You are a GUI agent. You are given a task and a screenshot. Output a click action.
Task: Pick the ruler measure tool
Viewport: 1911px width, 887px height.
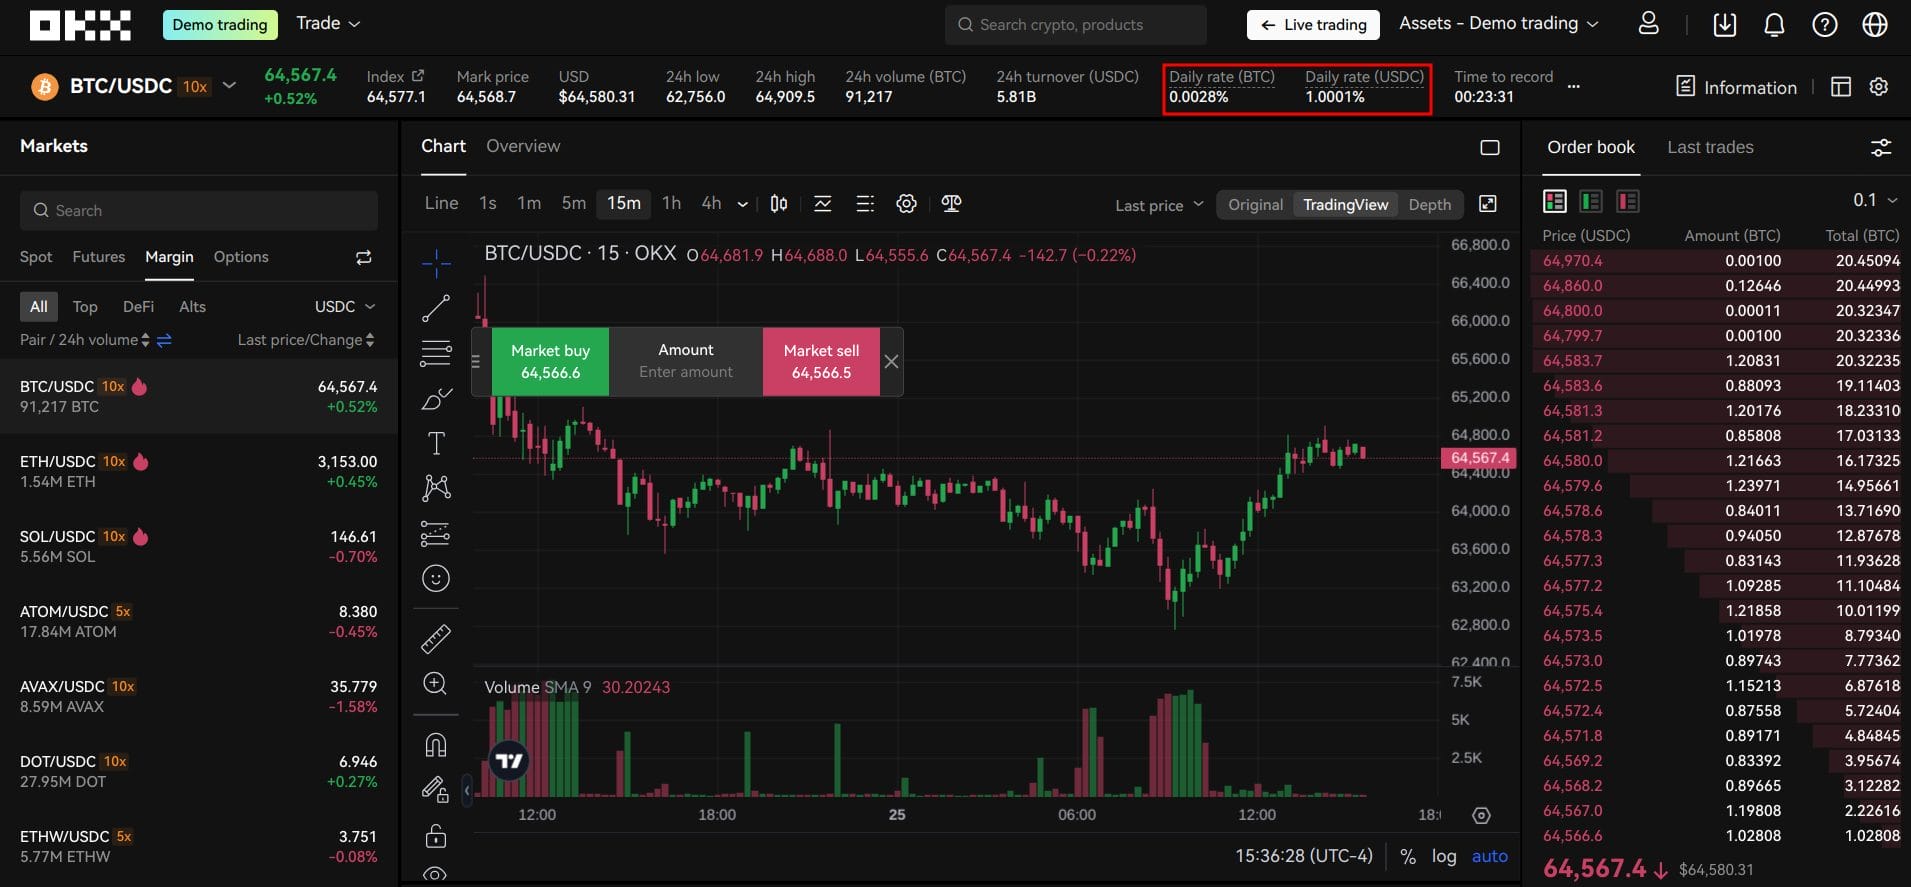click(x=436, y=638)
